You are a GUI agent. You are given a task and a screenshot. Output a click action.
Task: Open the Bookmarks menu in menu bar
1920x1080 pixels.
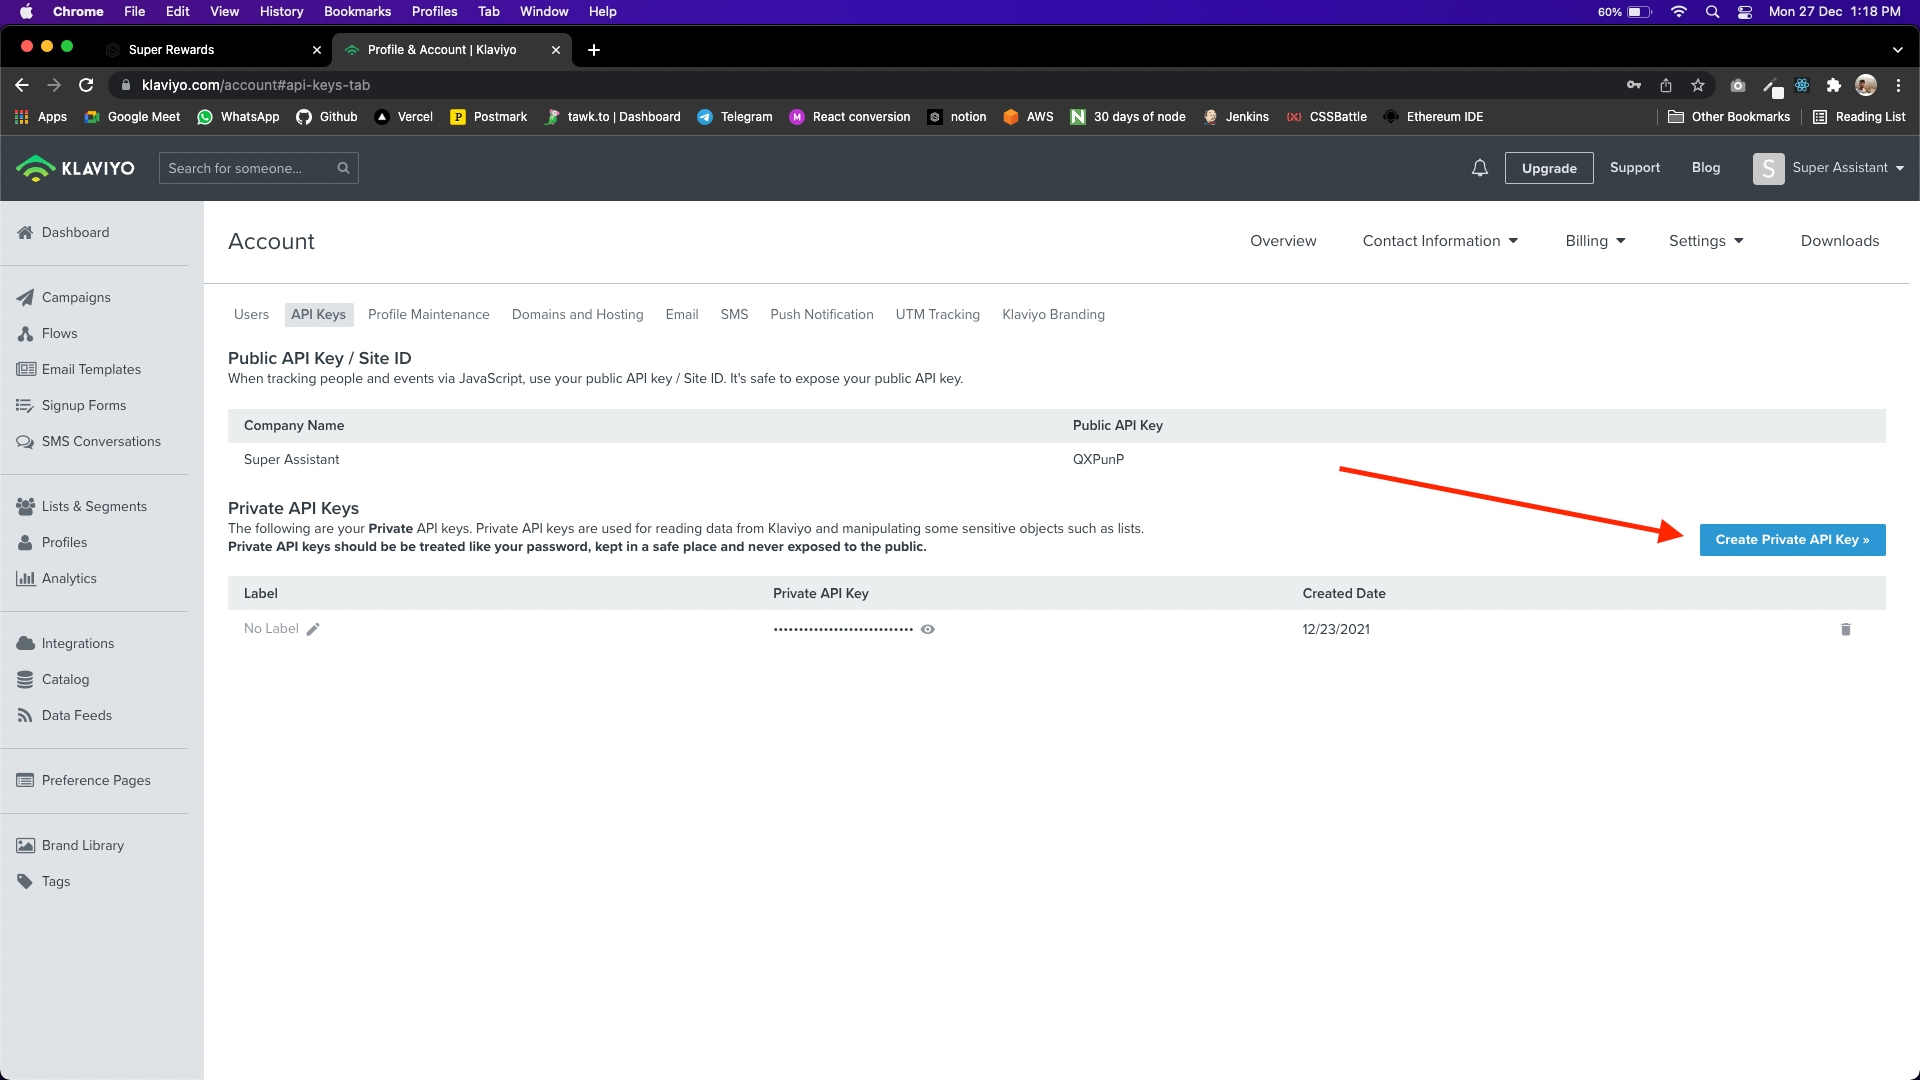[357, 11]
